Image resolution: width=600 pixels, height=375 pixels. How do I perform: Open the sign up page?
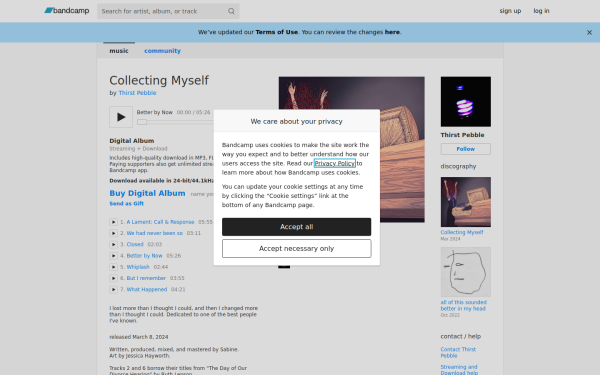(x=510, y=11)
